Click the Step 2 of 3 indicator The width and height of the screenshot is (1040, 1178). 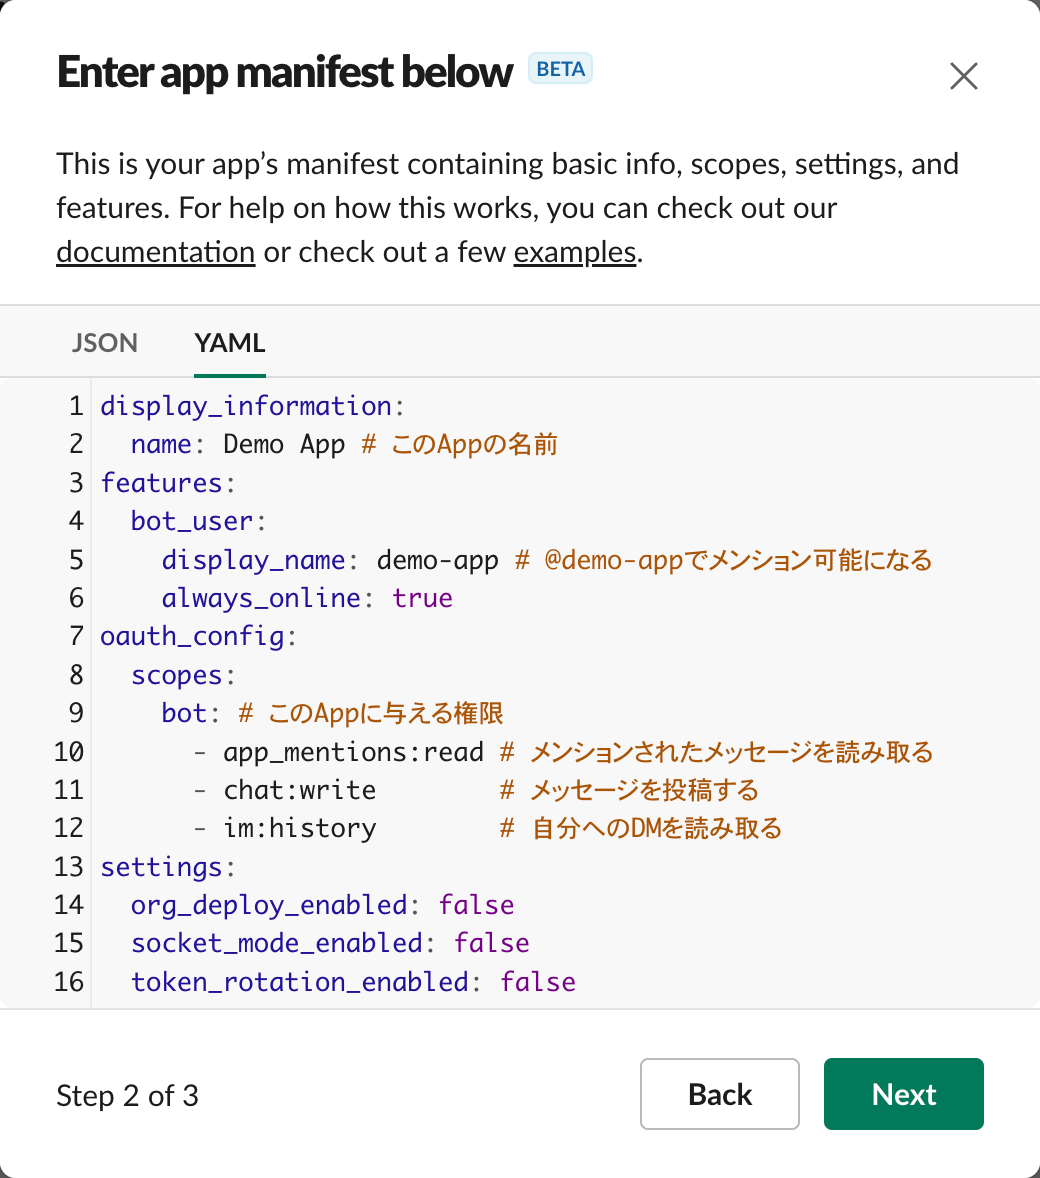(127, 1096)
